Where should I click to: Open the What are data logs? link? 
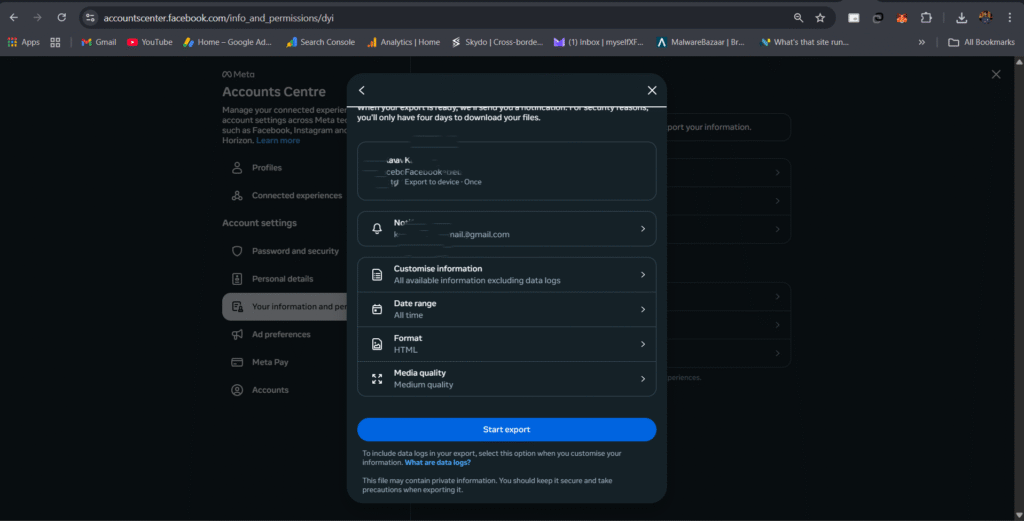438,462
